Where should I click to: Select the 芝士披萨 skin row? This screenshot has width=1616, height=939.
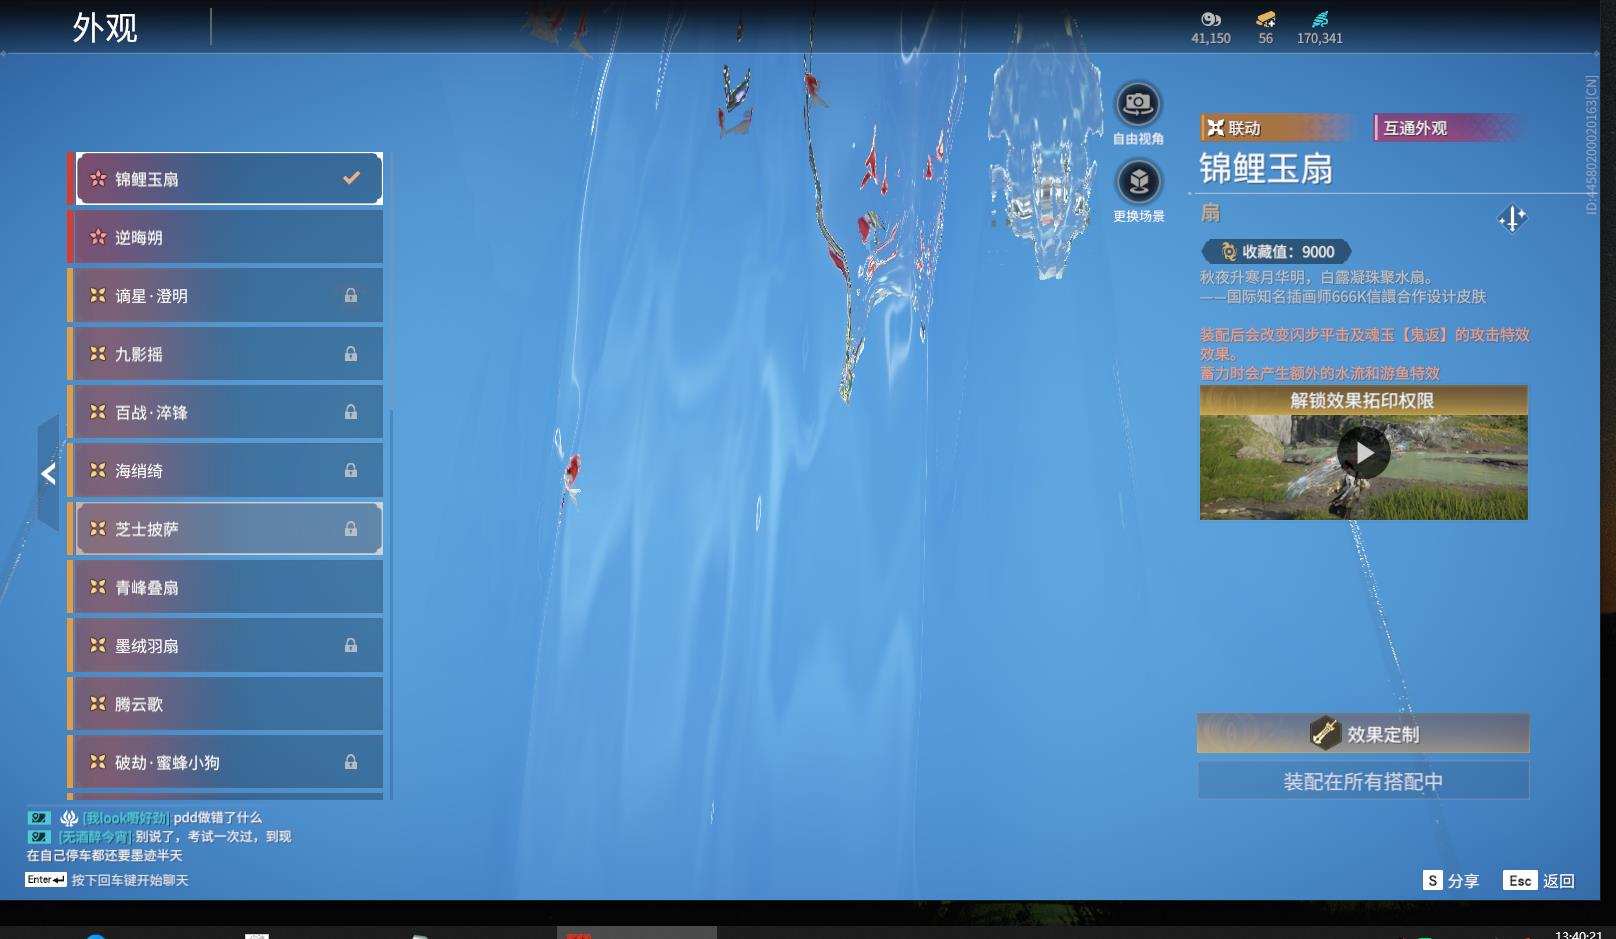click(229, 529)
